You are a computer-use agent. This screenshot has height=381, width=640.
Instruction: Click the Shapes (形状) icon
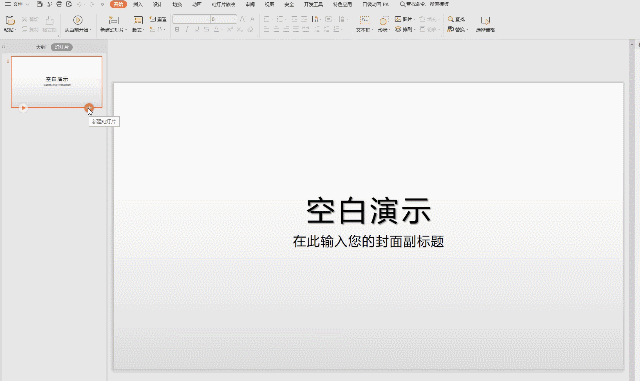click(x=383, y=20)
